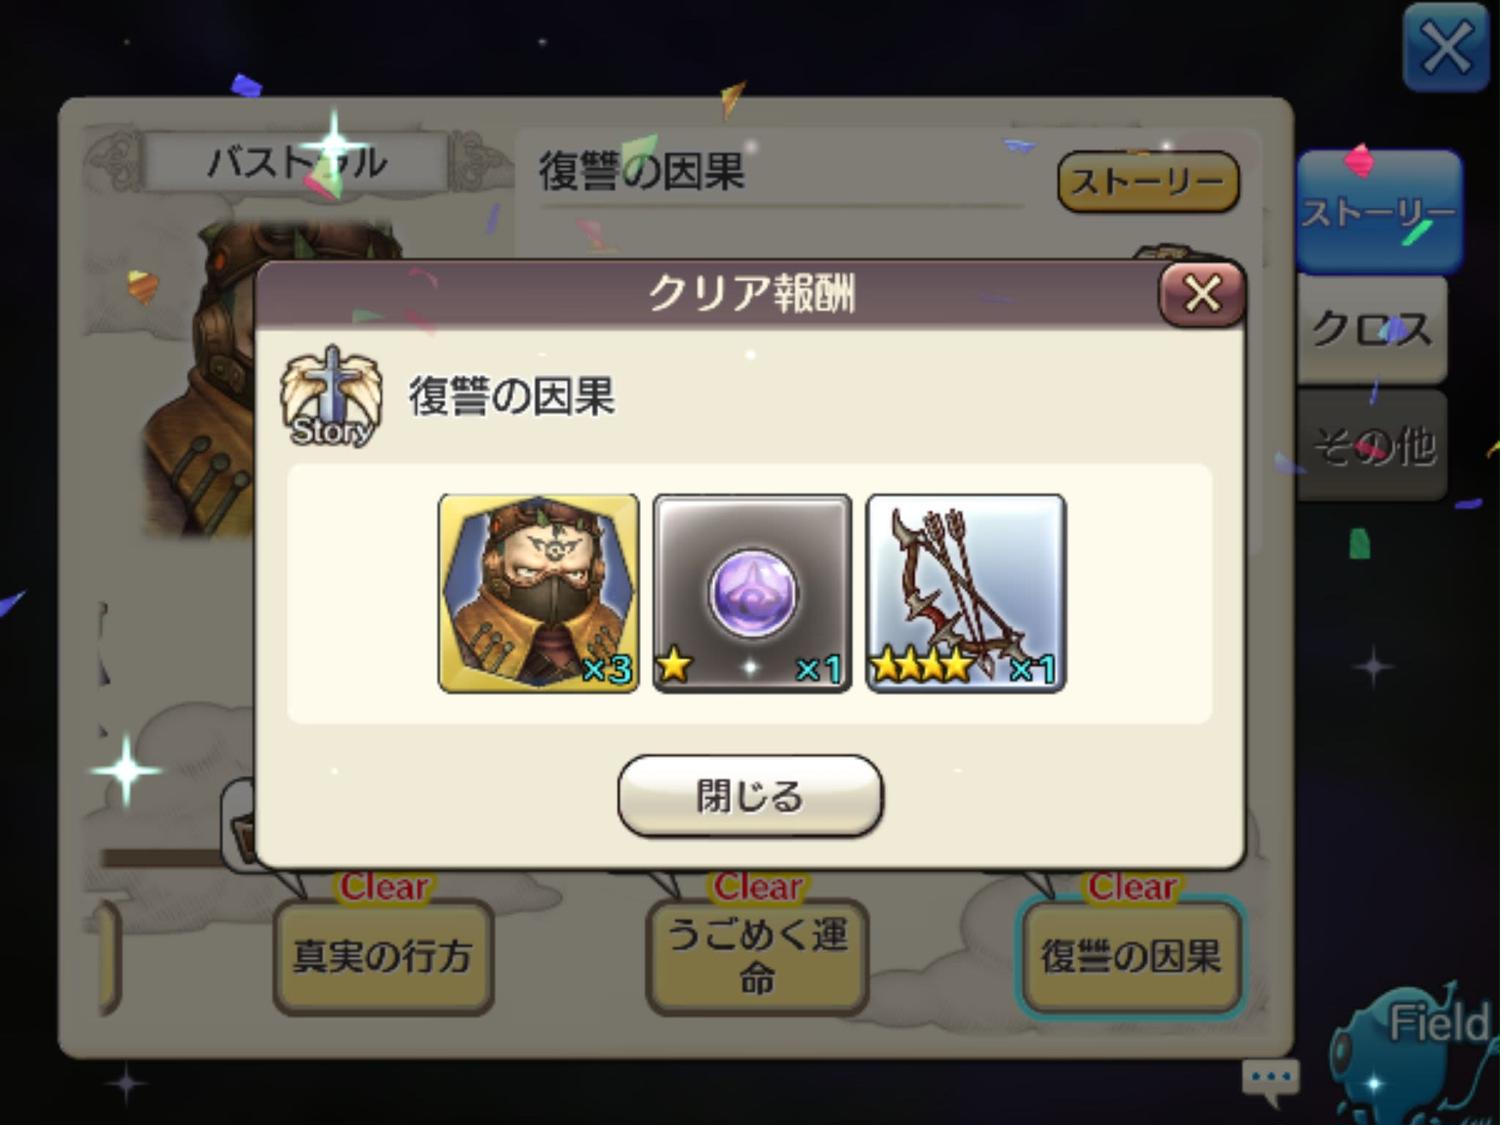This screenshot has height=1125, width=1500.
Task: Switch to the その他 tab
Action: [x=1372, y=446]
